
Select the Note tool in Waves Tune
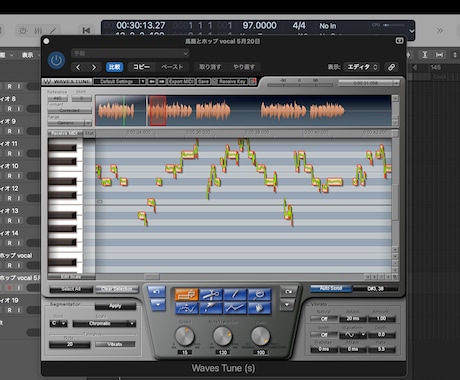pyautogui.click(x=186, y=294)
